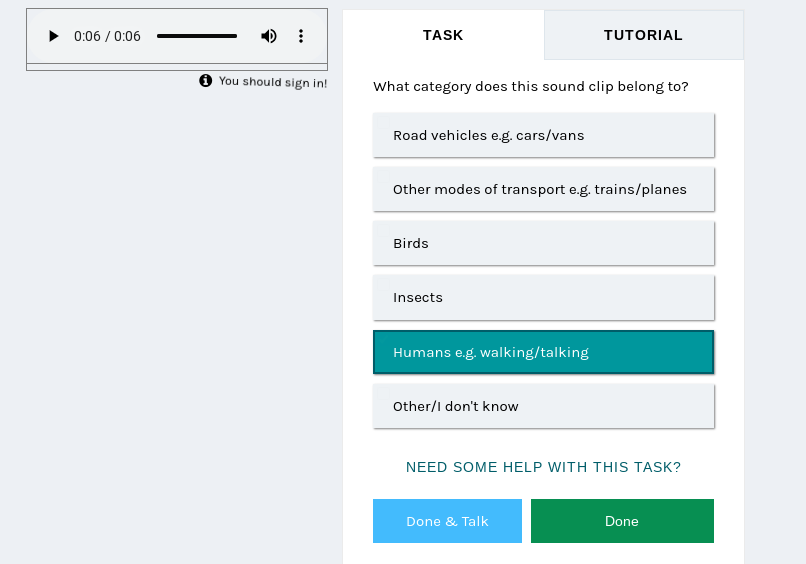Image resolution: width=806 pixels, height=564 pixels.
Task: Click the info icon beside sign in notice
Action: click(206, 81)
